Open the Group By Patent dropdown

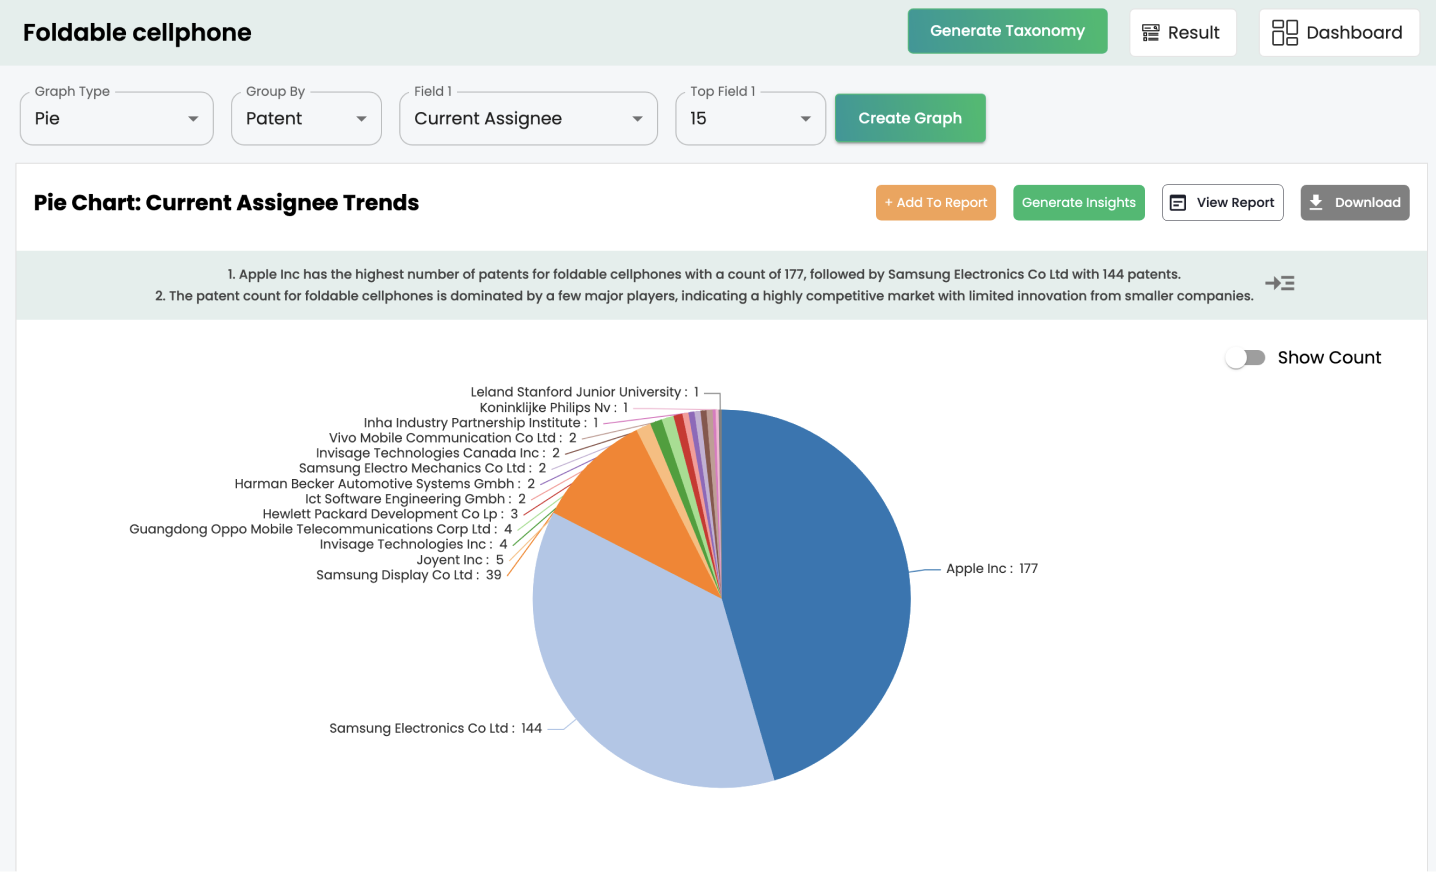point(306,118)
